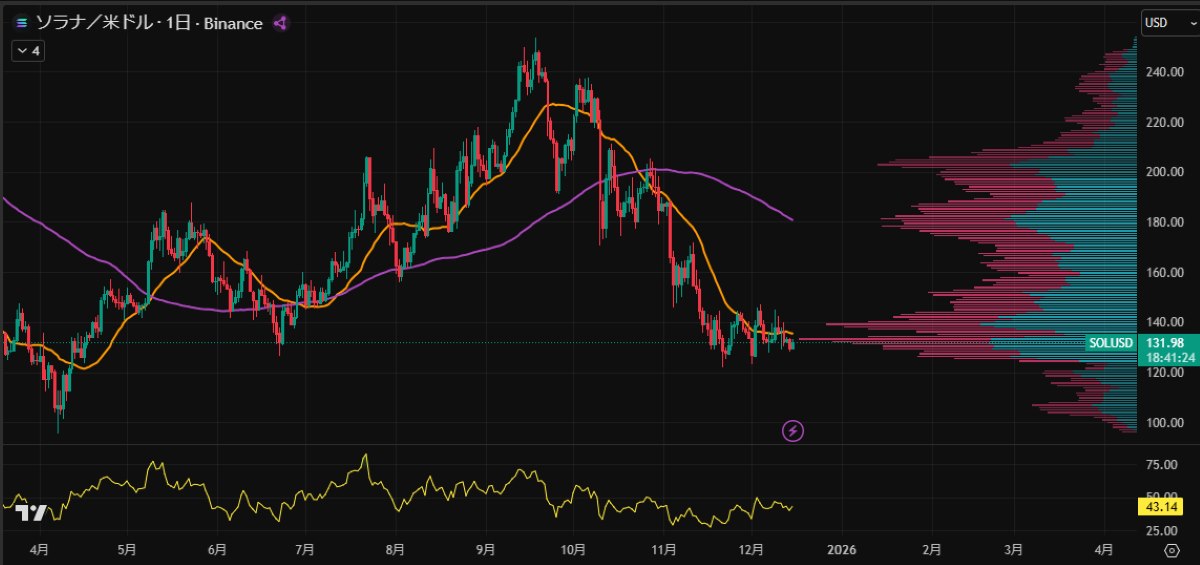Click the 25.00 RSI axis label
The height and width of the screenshot is (565, 1200).
coord(1161,530)
